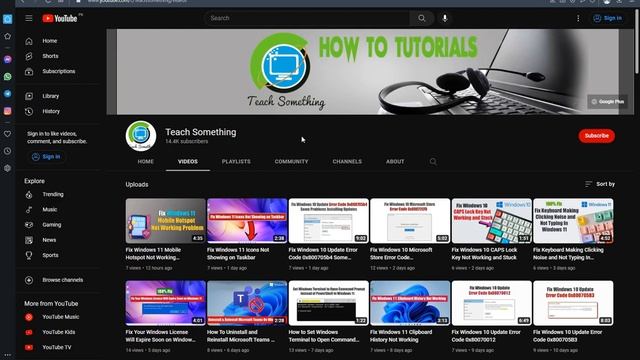Click title Fix Windows 10 Update Error 0x80070012
The width and height of the screenshot is (640, 360).
[x=486, y=336]
